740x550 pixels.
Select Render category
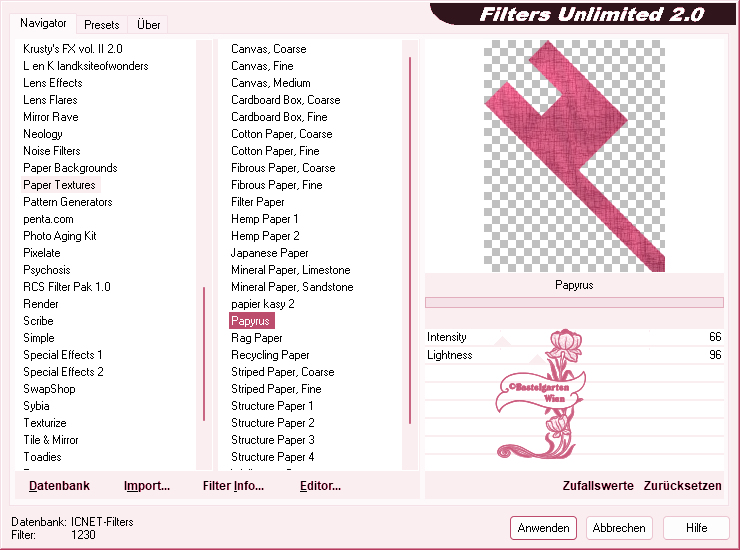[41, 304]
